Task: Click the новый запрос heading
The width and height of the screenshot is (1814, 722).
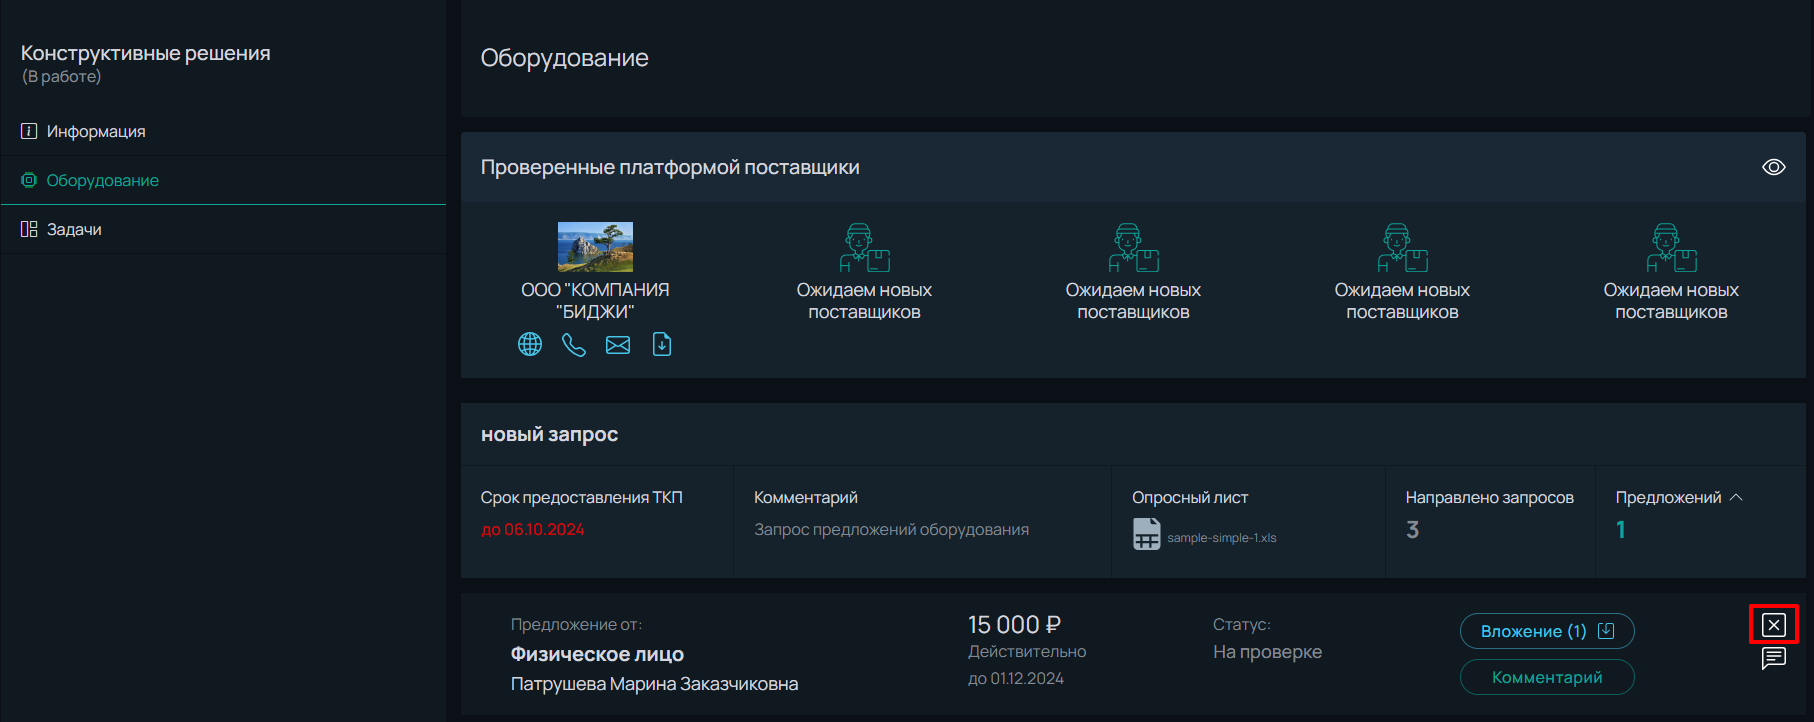Action: (550, 434)
